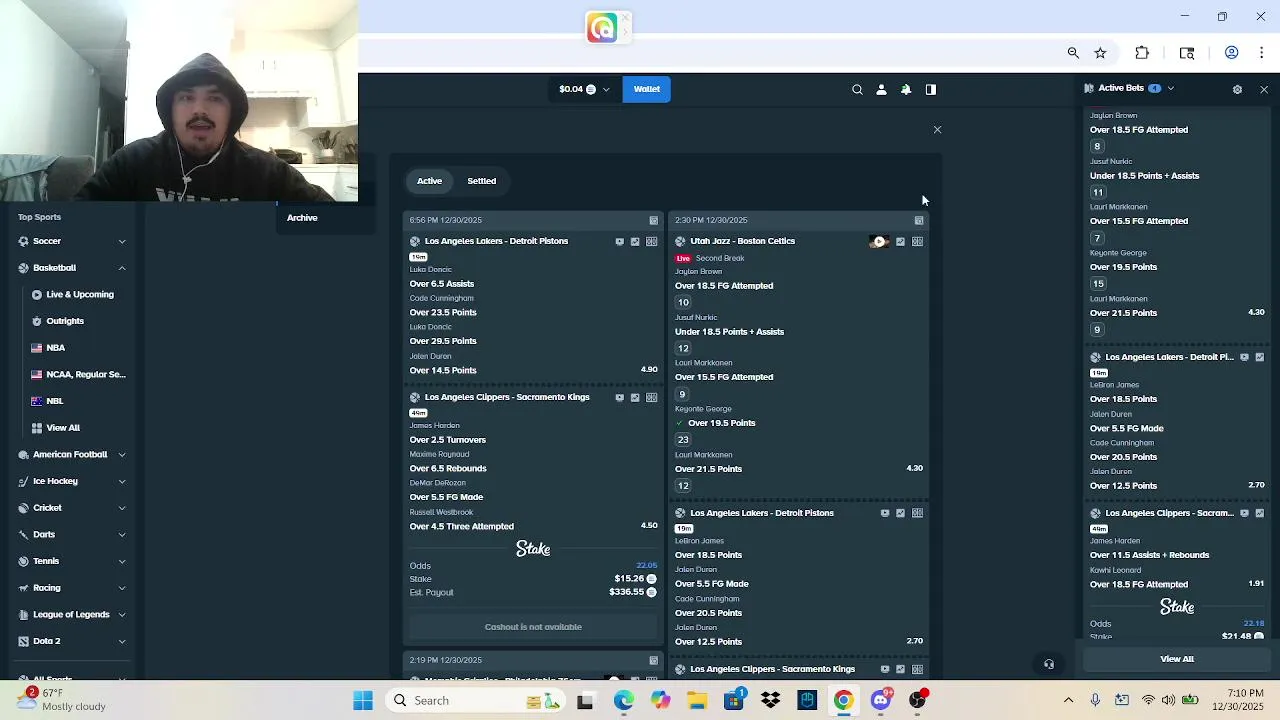1280x720 pixels.
Task: Open the live stream icon on Lakers - Pistons 6:56 PM bet
Action: [x=619, y=241]
